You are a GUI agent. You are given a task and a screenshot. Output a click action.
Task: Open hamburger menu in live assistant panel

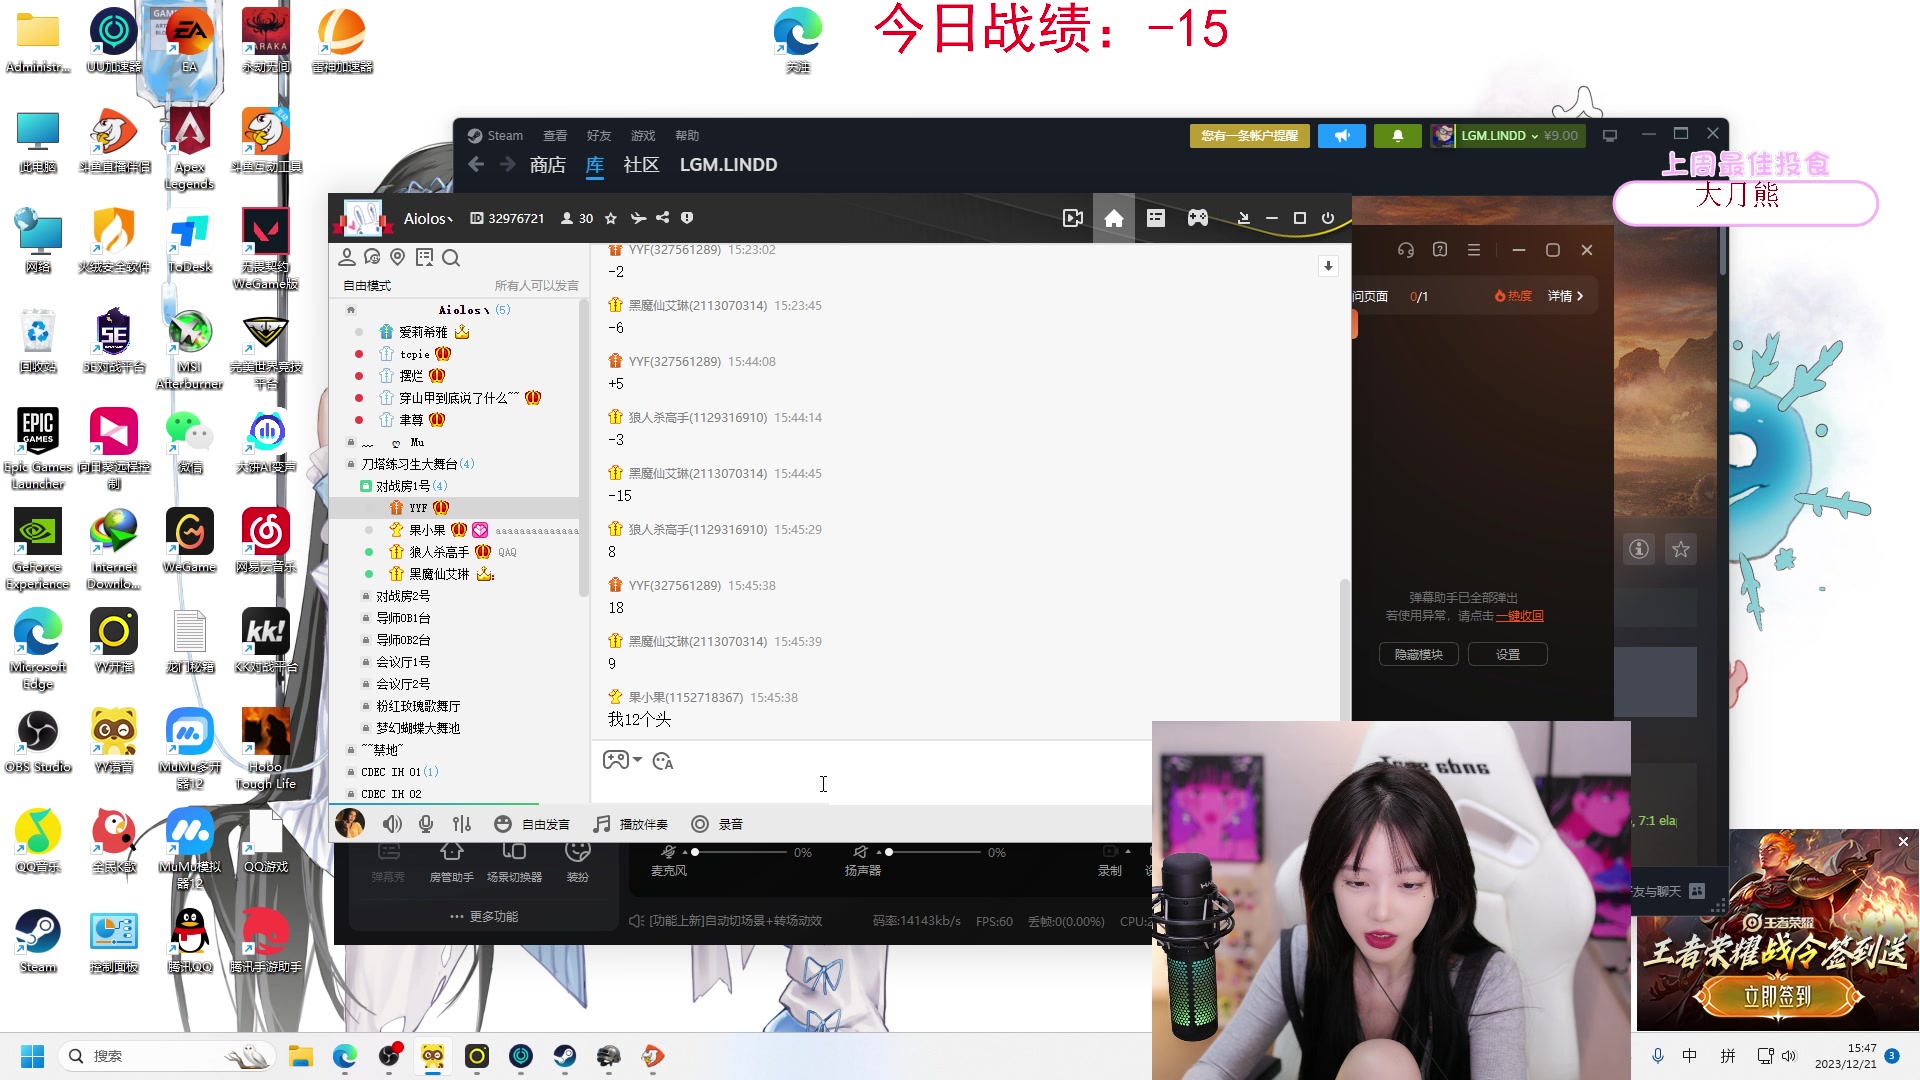(1474, 250)
